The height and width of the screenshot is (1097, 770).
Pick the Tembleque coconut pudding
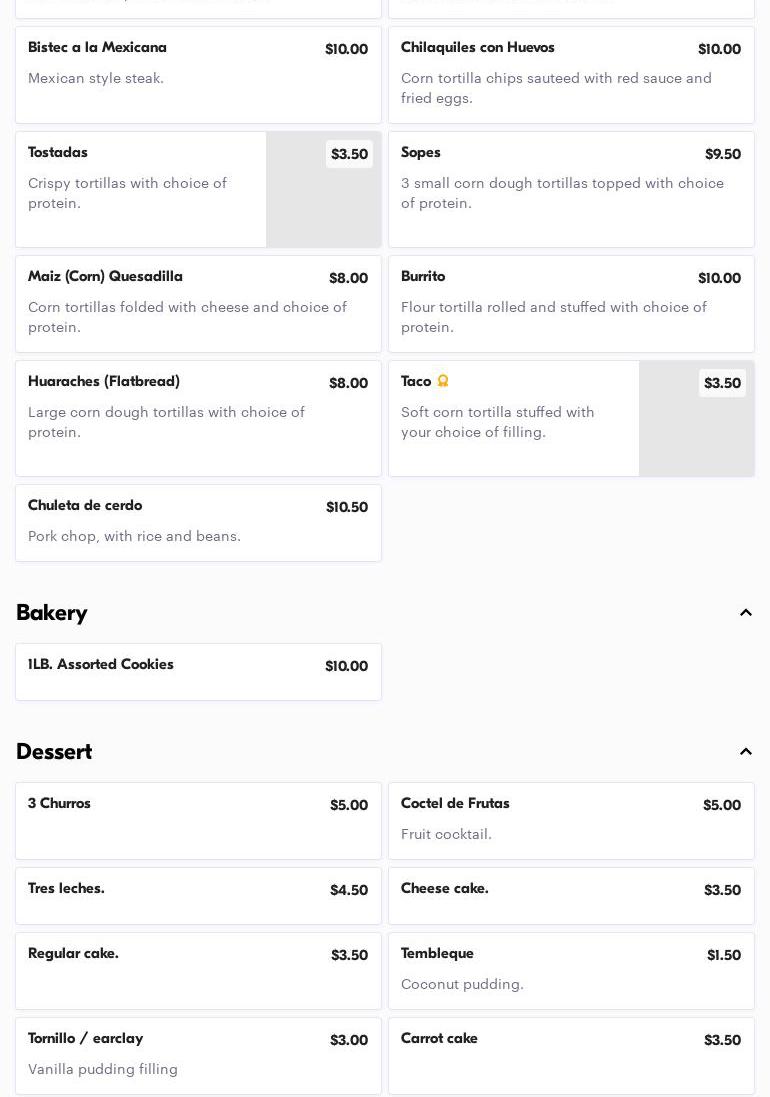[x=571, y=970]
